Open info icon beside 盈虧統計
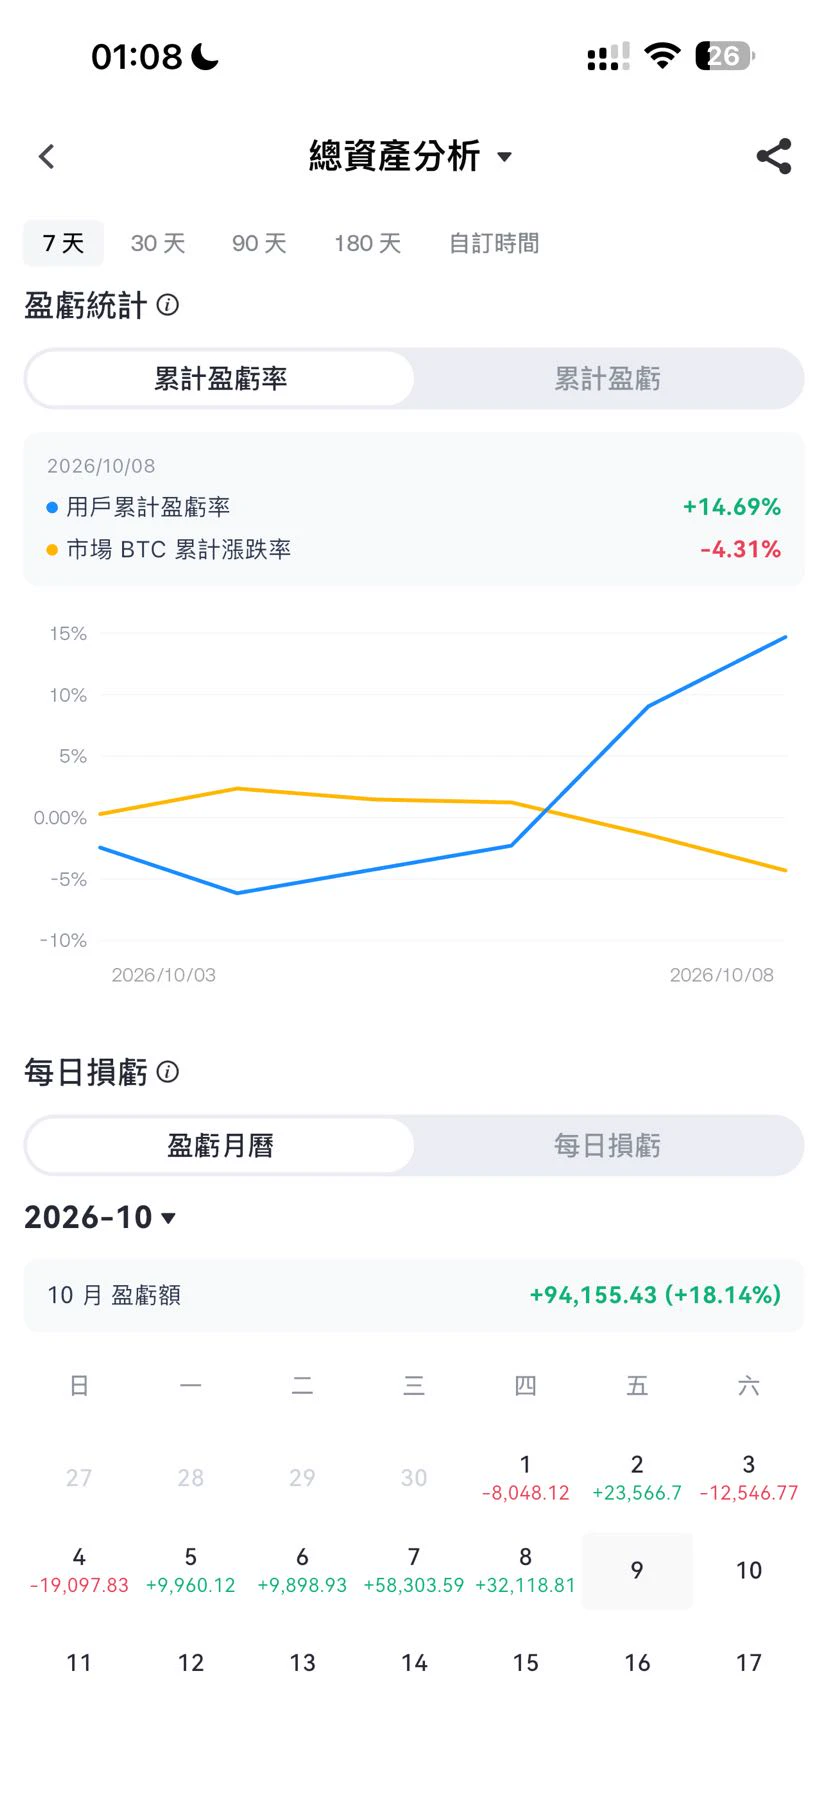This screenshot has height=1795, width=828. 168,305
